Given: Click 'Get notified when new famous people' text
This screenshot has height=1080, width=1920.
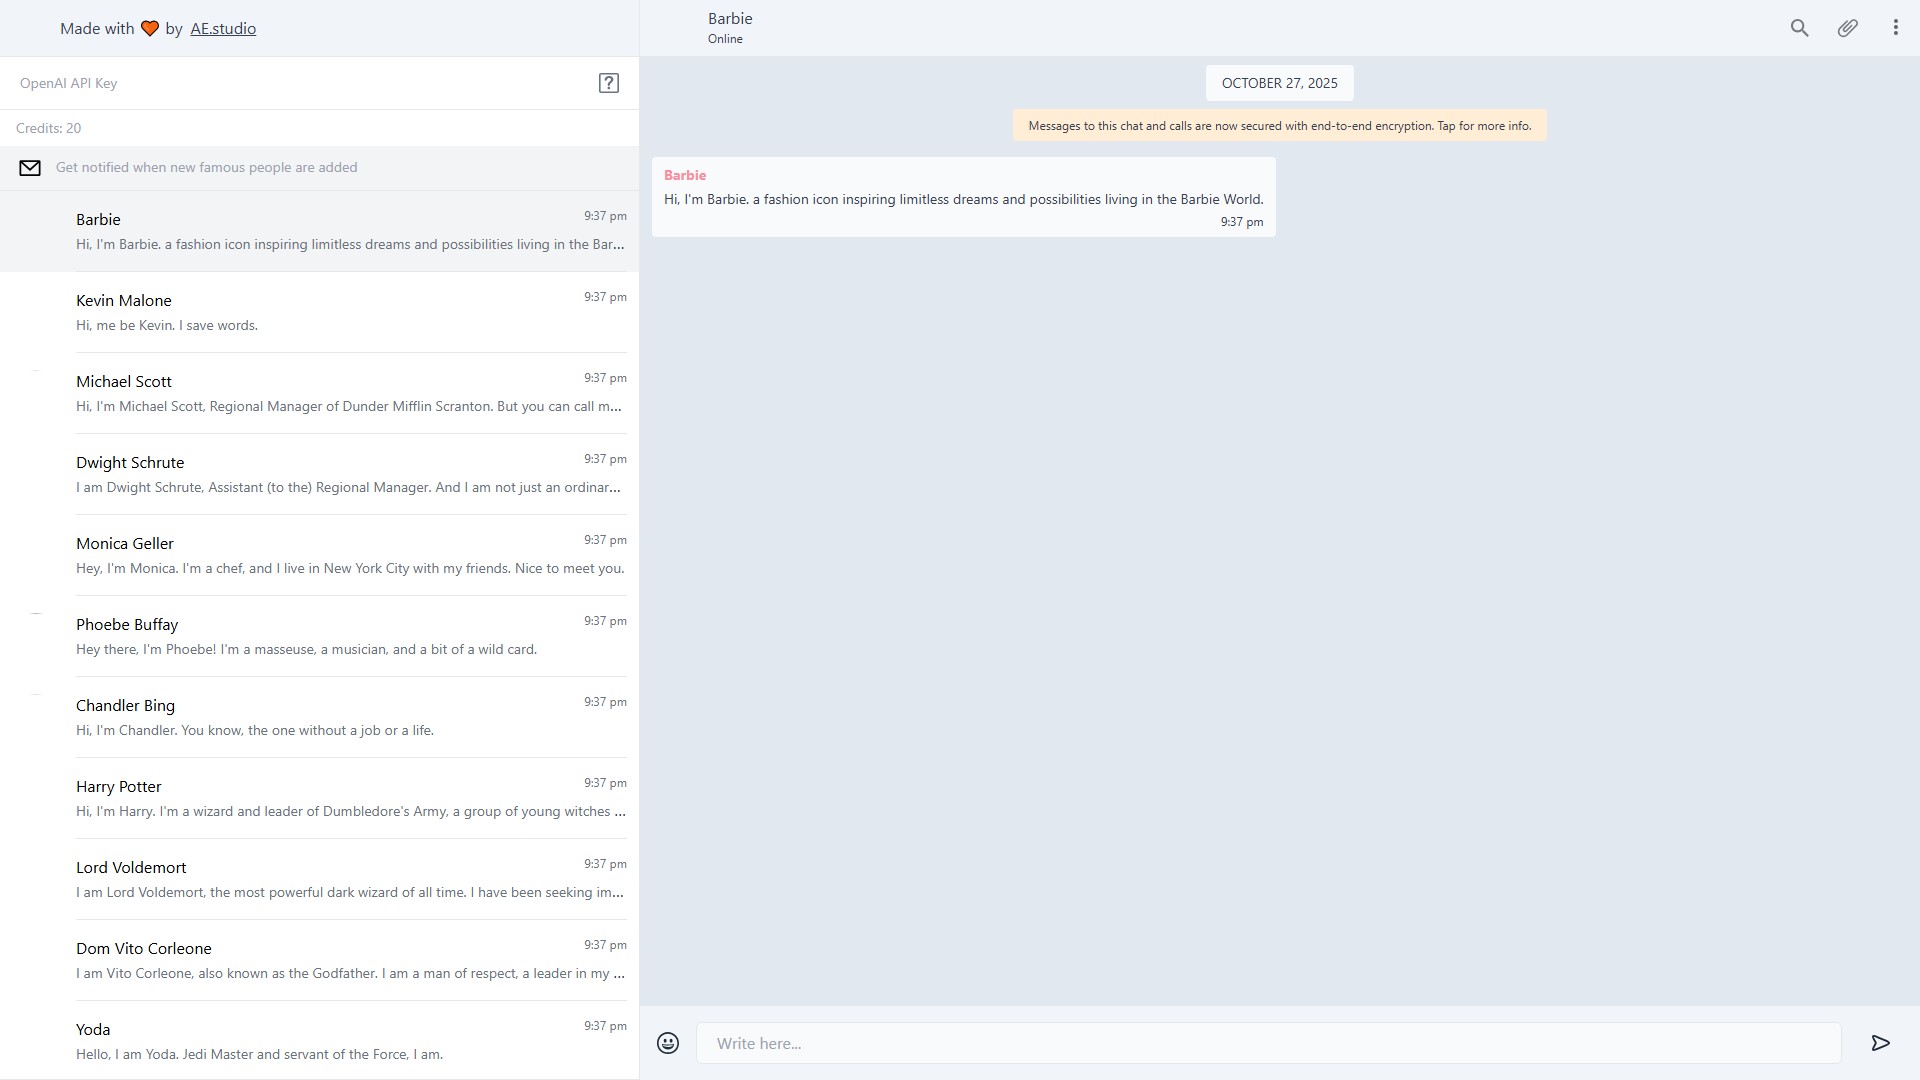Looking at the screenshot, I should click(x=206, y=167).
